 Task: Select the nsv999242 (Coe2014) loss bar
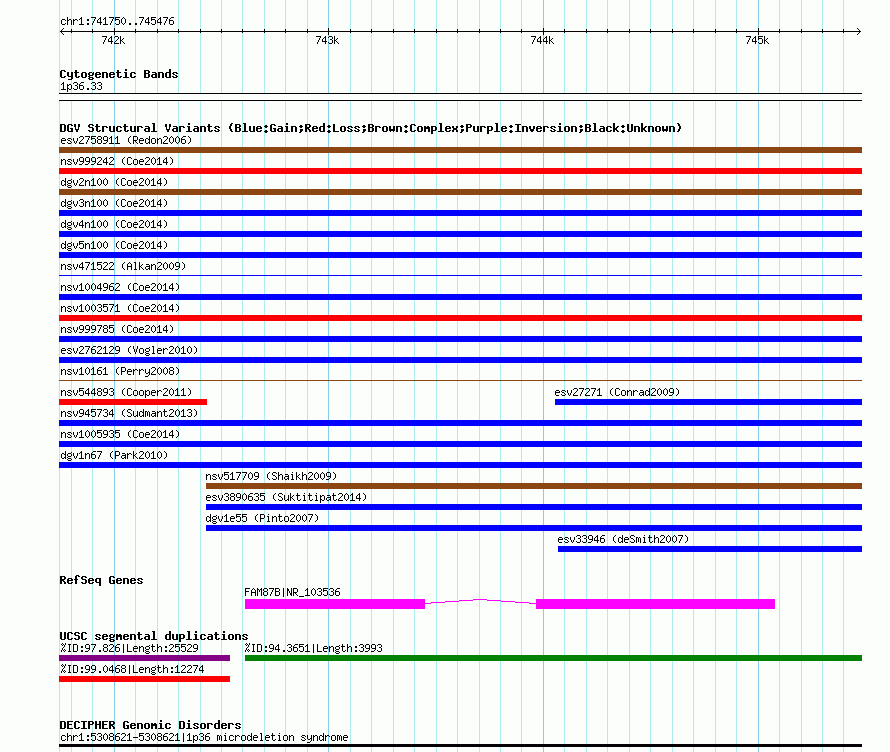[x=460, y=171]
